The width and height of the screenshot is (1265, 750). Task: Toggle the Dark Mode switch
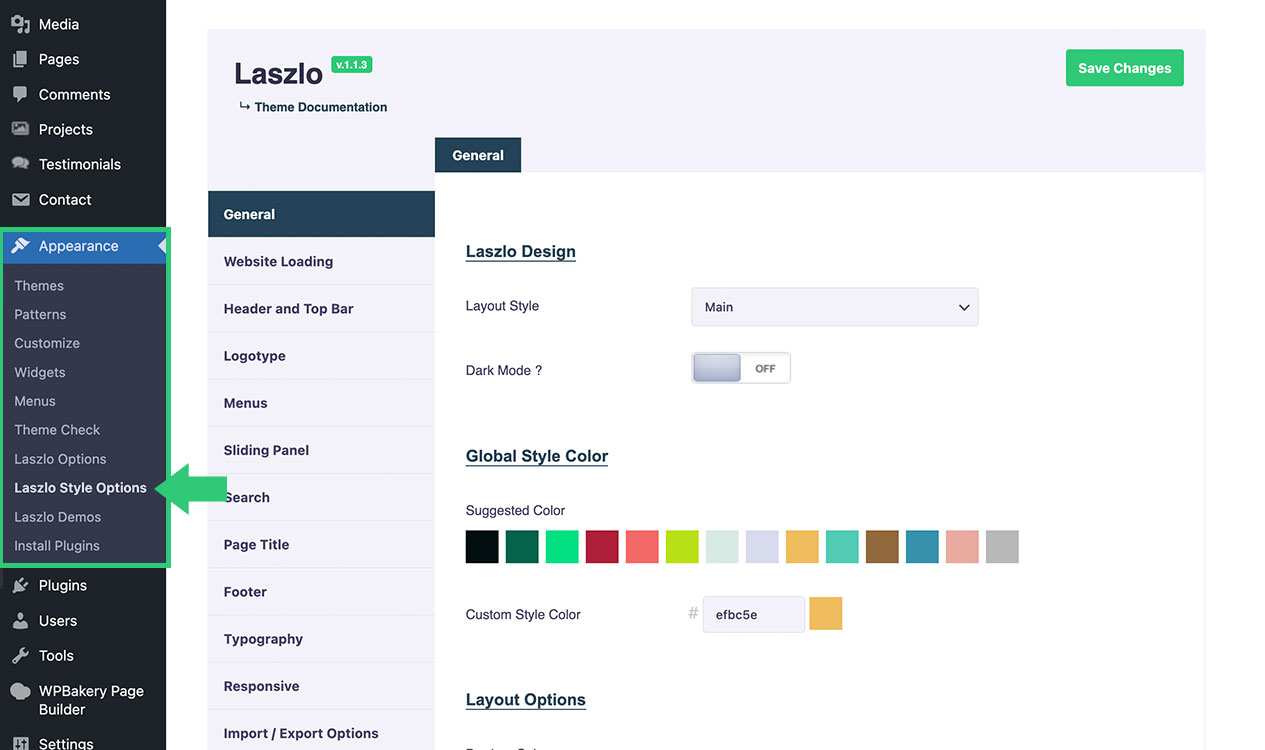coord(740,368)
